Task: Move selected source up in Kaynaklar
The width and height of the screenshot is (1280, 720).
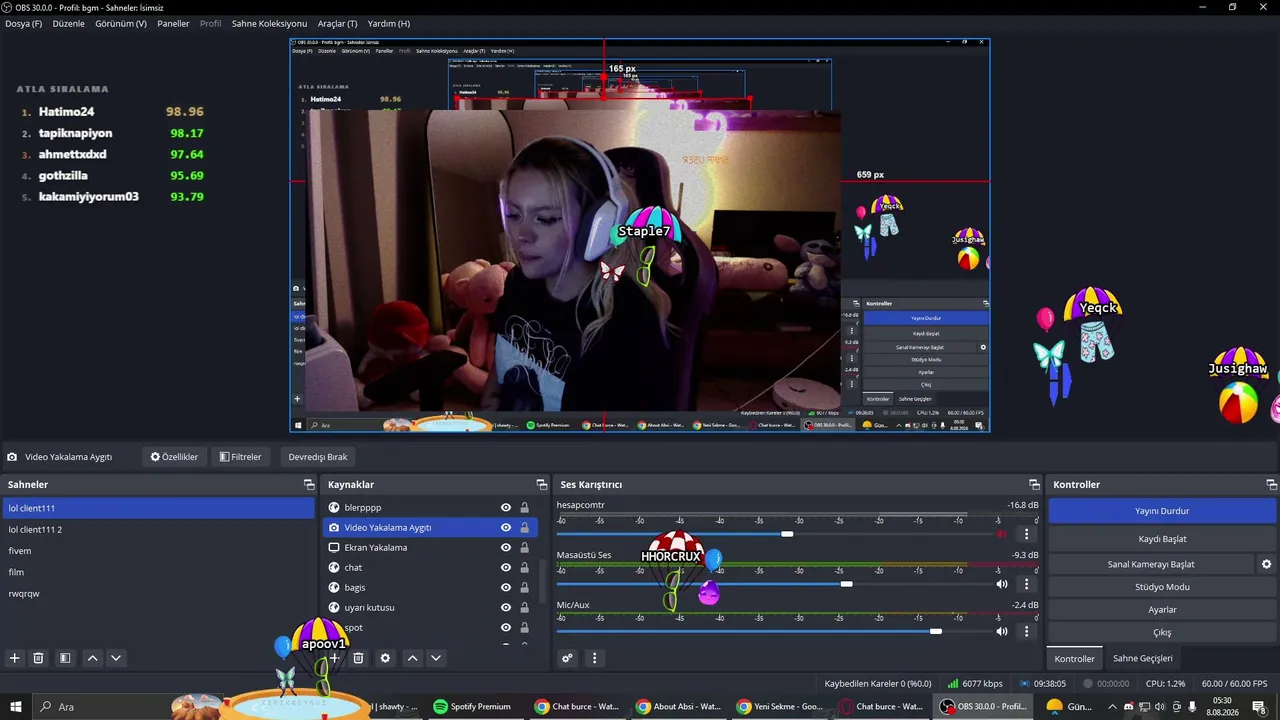Action: pyautogui.click(x=412, y=658)
